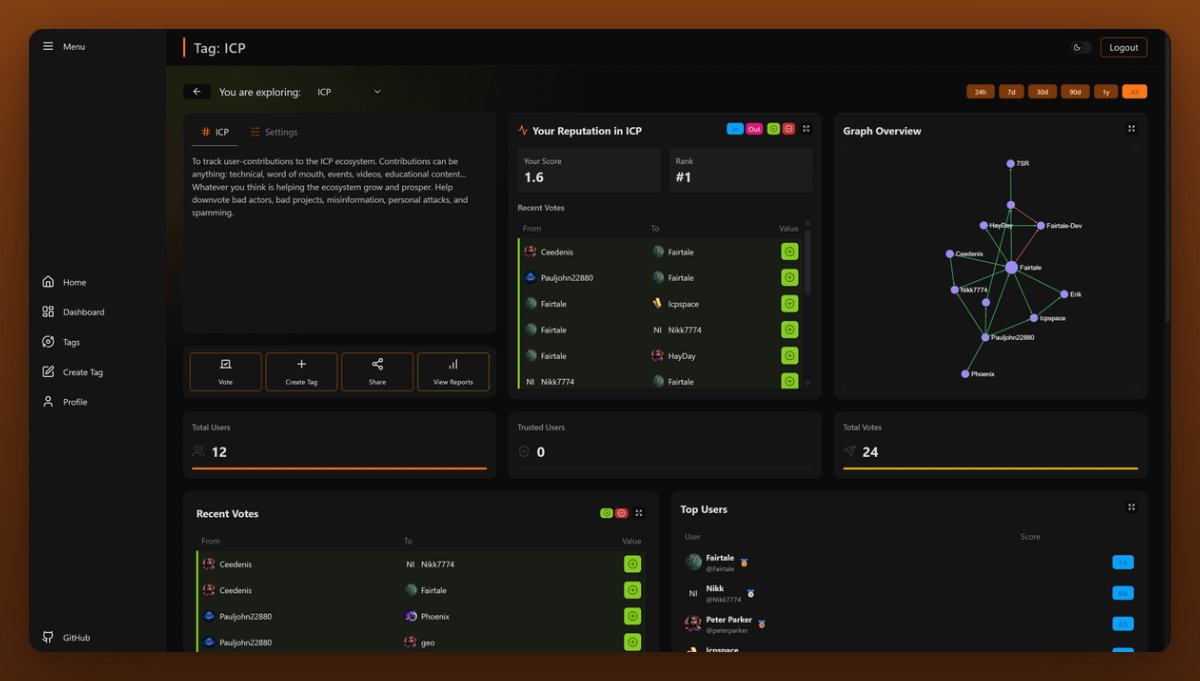Click upvote icon in row Pauljohn22880 to geo
This screenshot has width=1200, height=681.
coord(632,642)
